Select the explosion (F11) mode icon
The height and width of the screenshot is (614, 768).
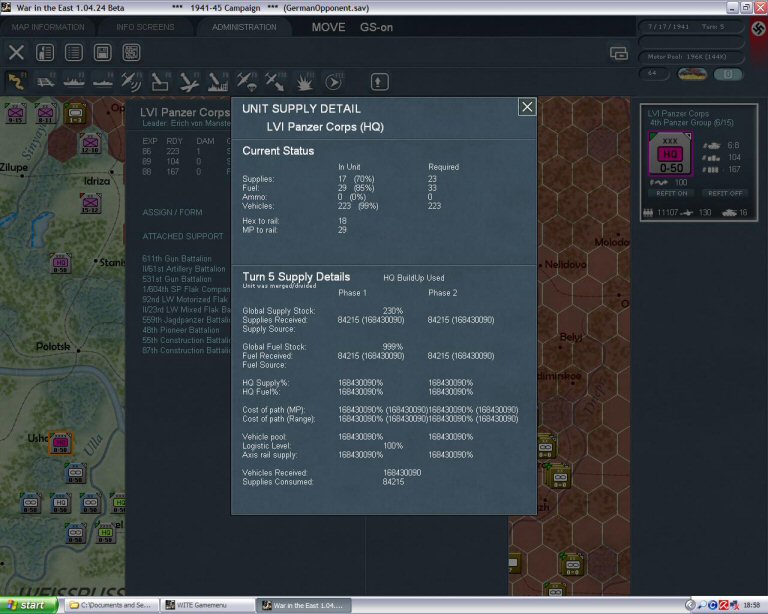click(x=305, y=81)
